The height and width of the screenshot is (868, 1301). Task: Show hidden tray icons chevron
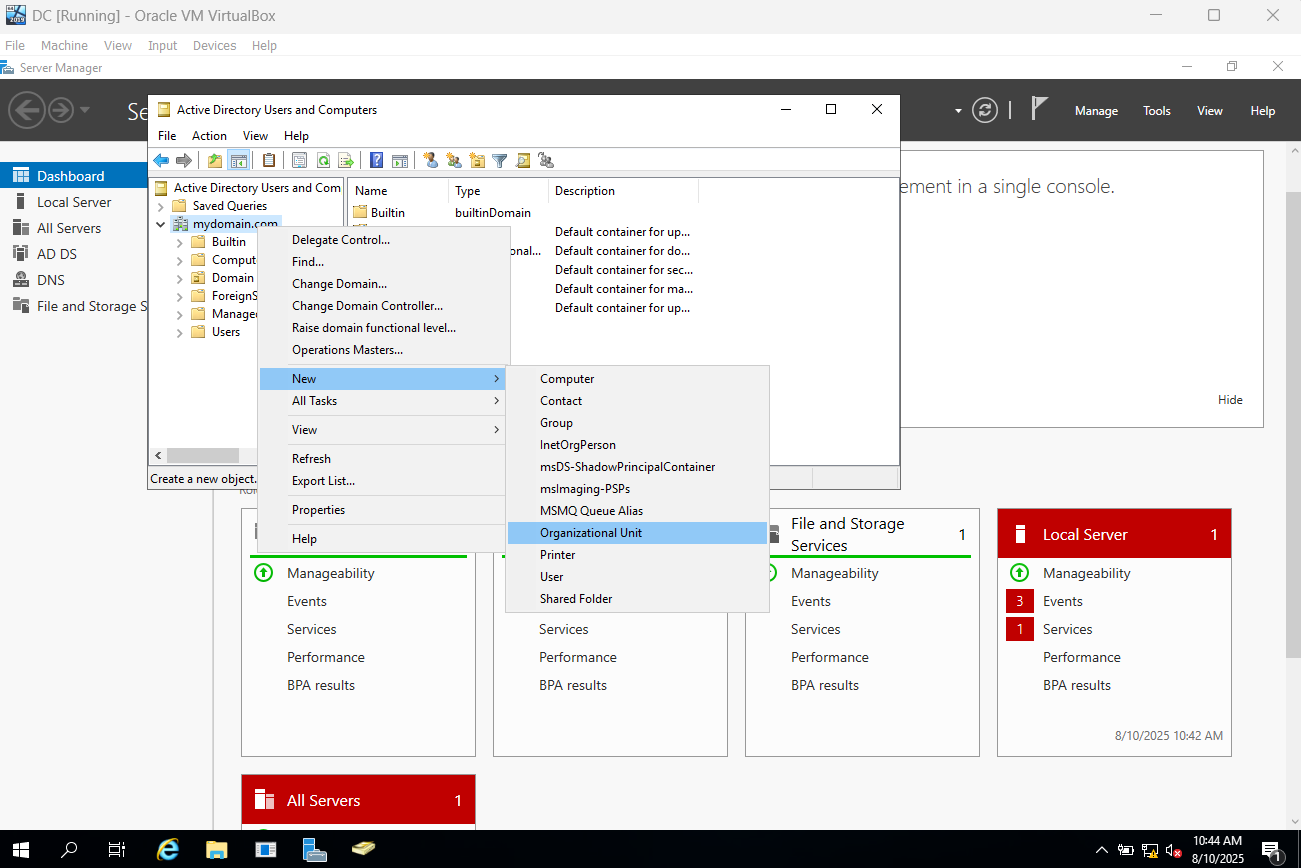(1102, 850)
